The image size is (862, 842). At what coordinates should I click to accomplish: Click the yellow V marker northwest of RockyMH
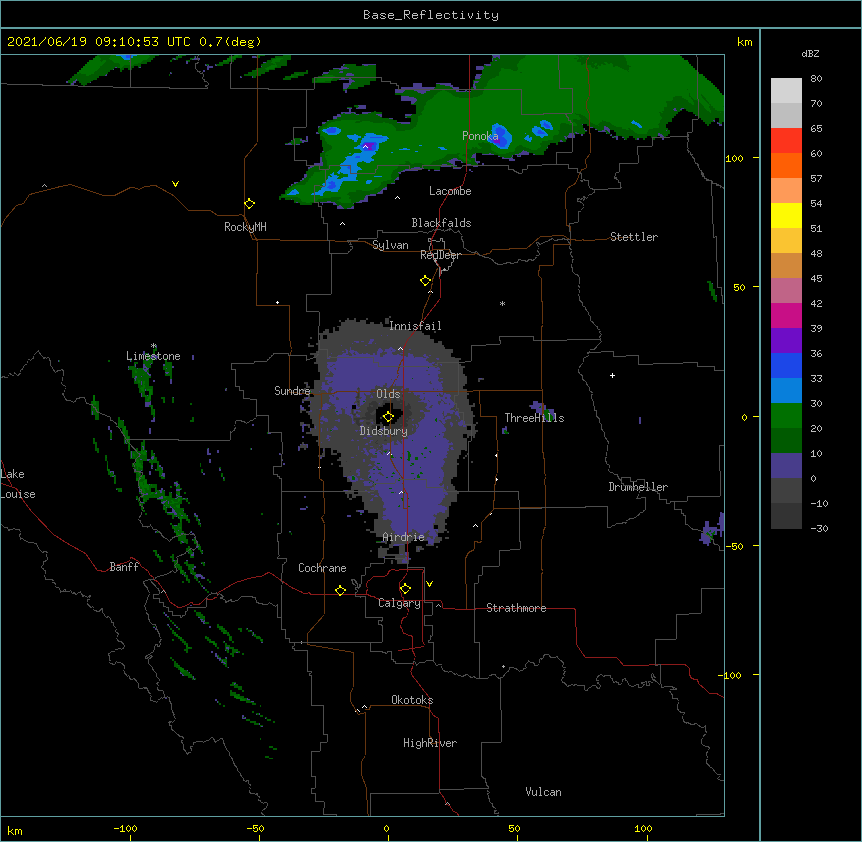coord(175,184)
